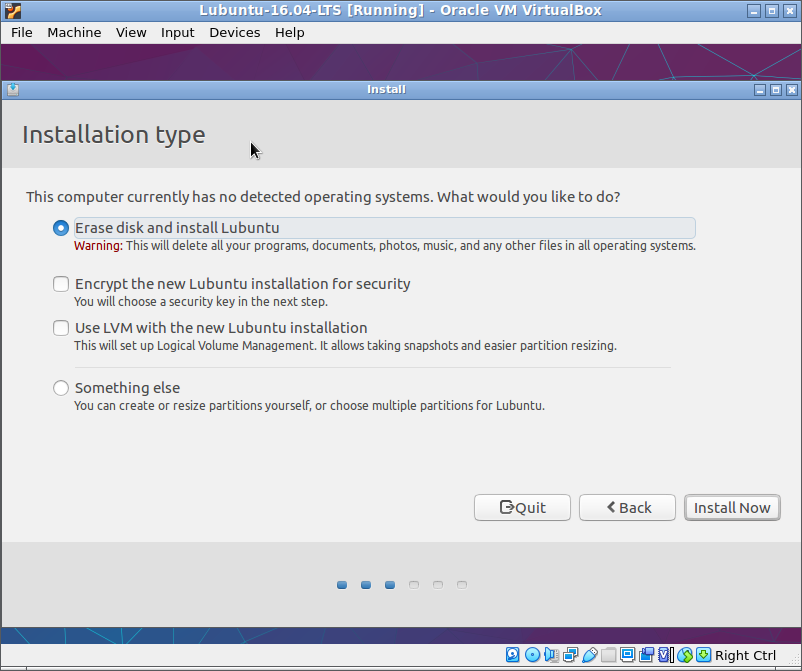802x671 pixels.
Task: Open the audio settings status icon
Action: (x=551, y=655)
